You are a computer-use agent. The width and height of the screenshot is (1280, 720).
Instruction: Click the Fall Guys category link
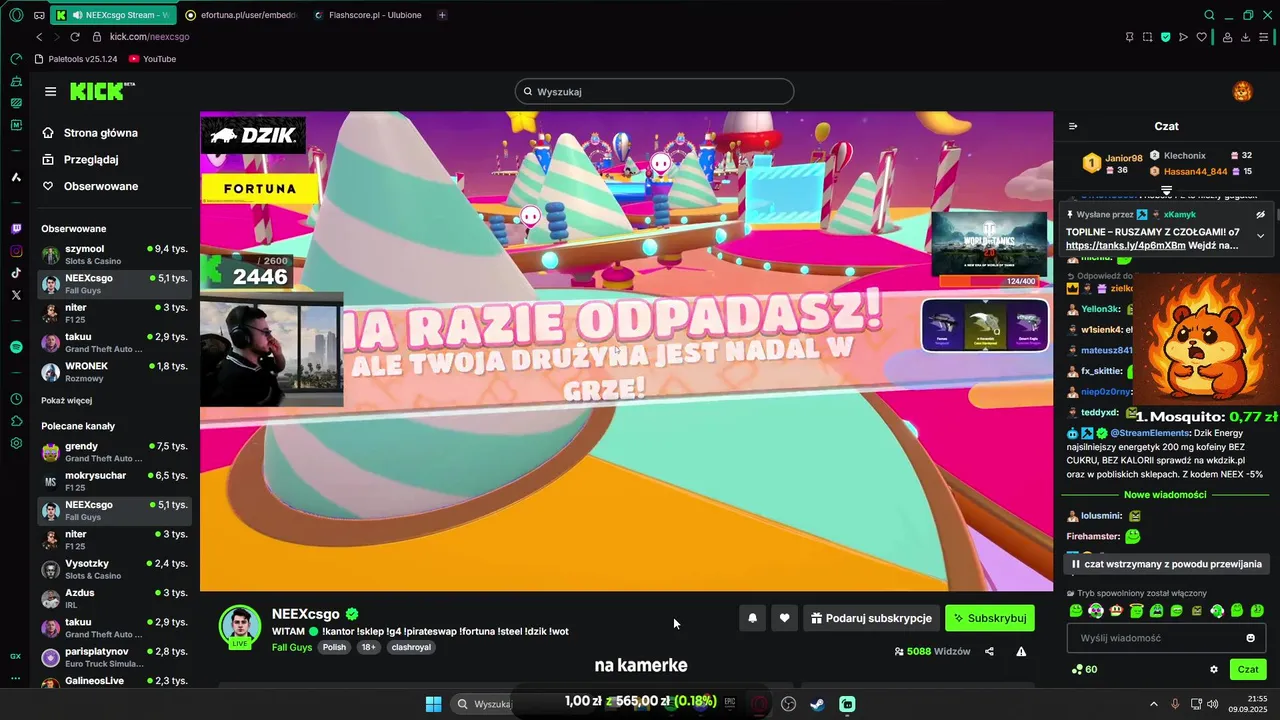pos(292,647)
